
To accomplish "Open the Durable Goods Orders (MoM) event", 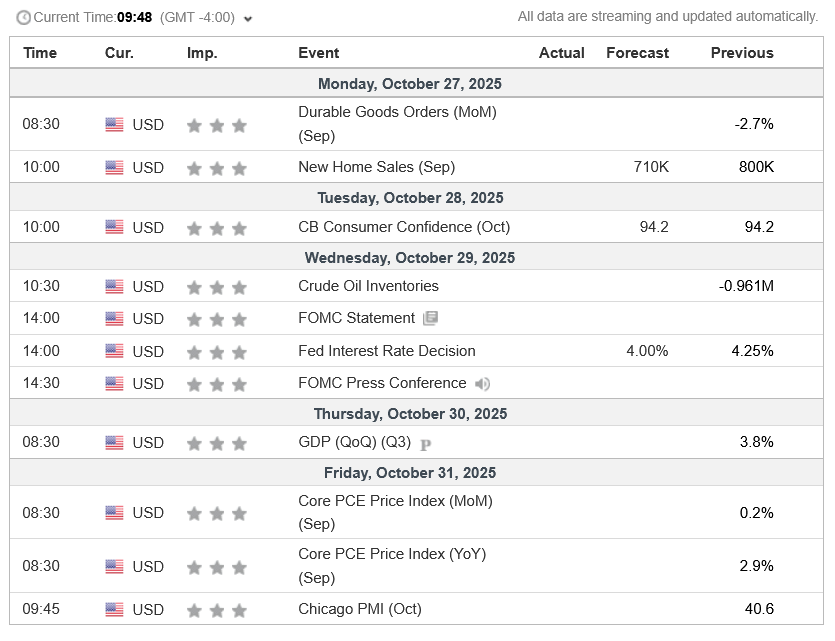I will point(397,124).
